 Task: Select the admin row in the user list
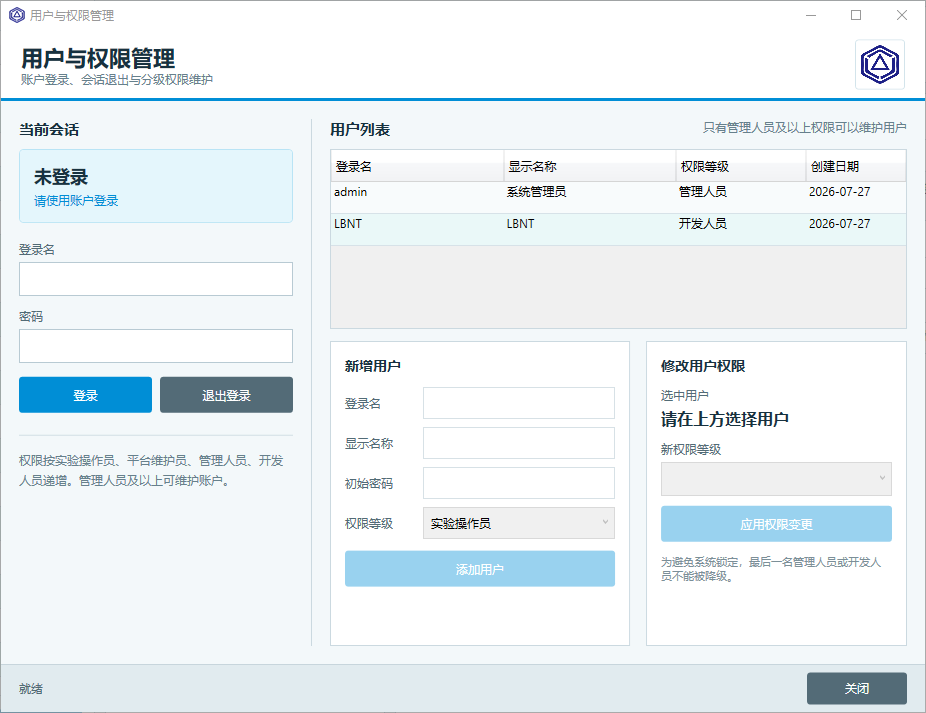tap(618, 197)
